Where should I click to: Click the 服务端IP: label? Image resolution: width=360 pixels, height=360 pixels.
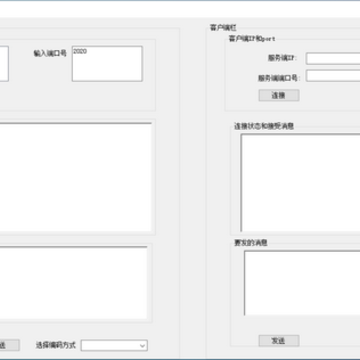click(283, 58)
